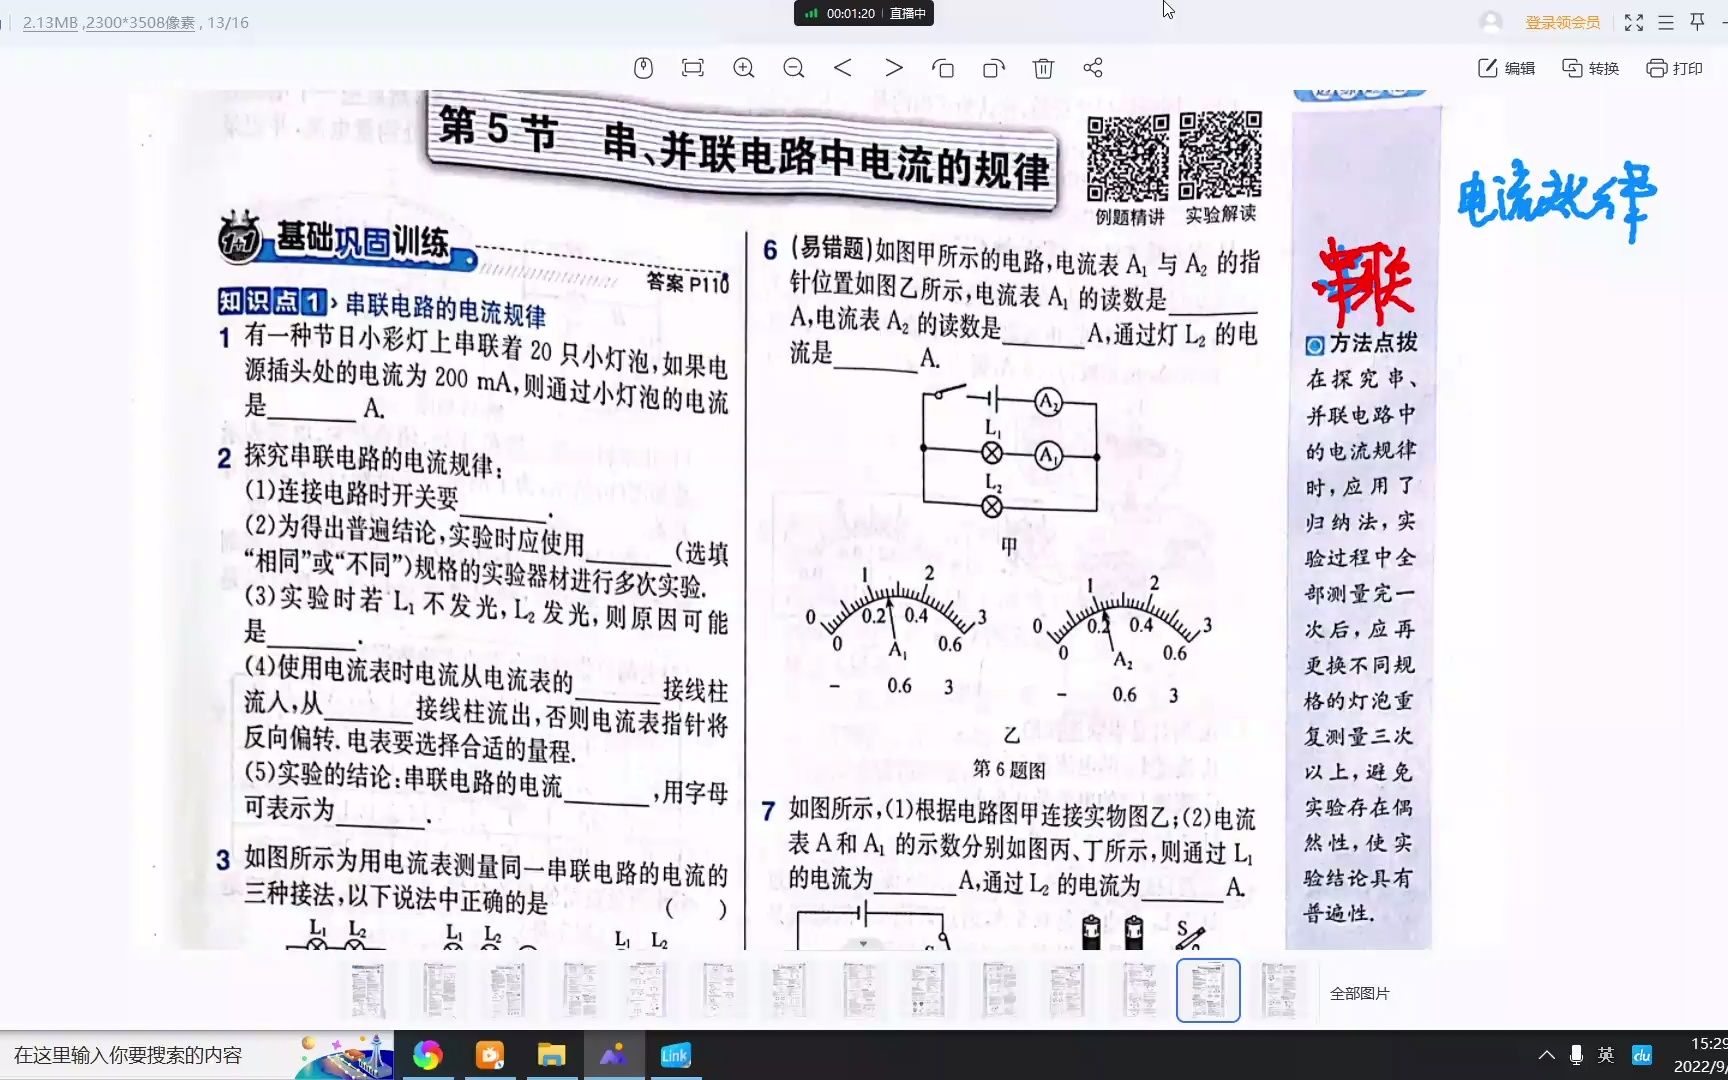Image resolution: width=1728 pixels, height=1080 pixels.
Task: Click the small collapse arrow above the filmstrip
Action: click(863, 943)
